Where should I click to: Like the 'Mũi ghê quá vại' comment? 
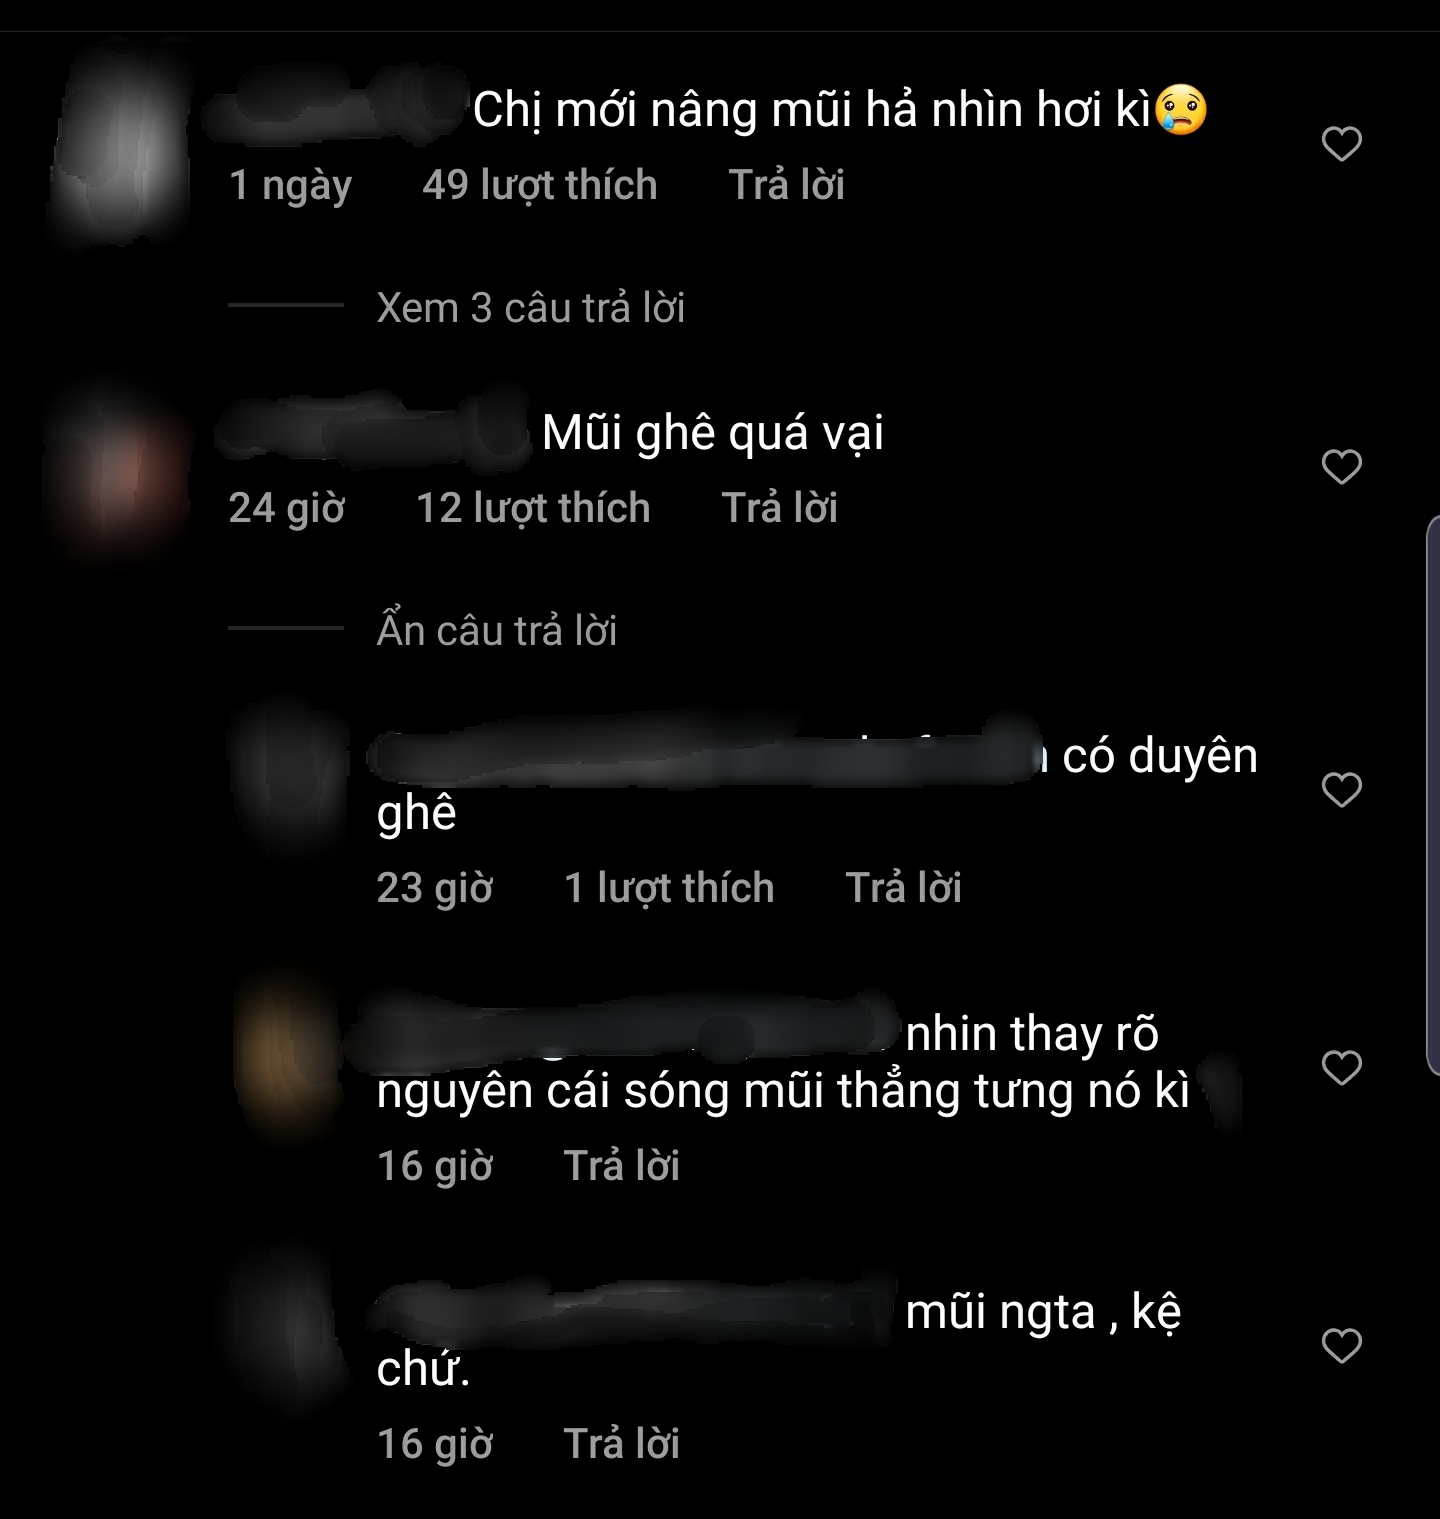[1341, 467]
